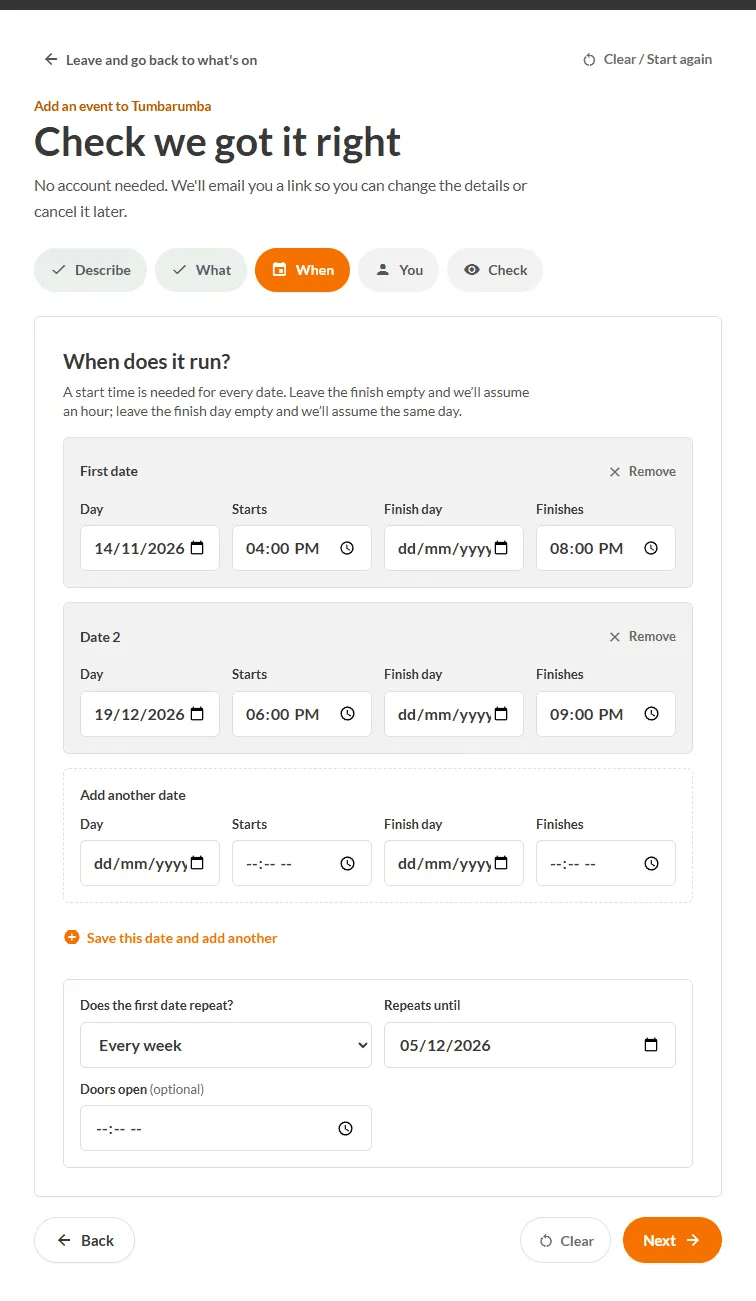The image size is (756, 1301).
Task: Open calendar picker for Date 2 Day
Action: point(197,714)
